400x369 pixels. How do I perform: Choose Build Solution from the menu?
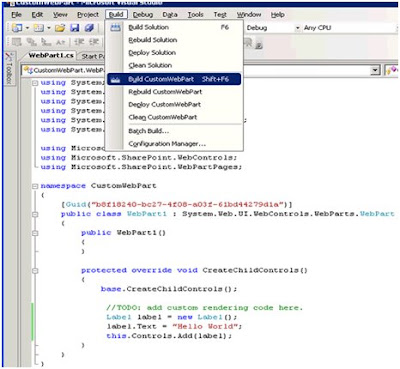click(174, 27)
